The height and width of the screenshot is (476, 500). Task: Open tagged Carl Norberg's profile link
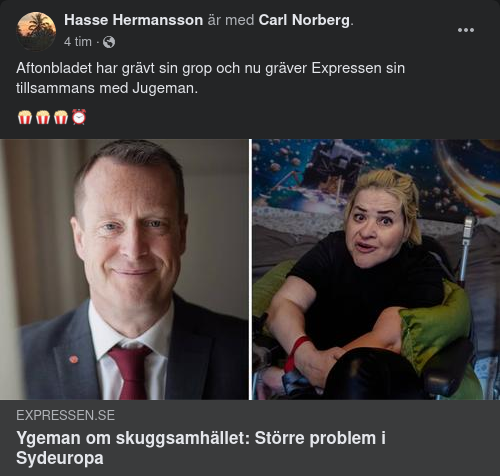304,20
